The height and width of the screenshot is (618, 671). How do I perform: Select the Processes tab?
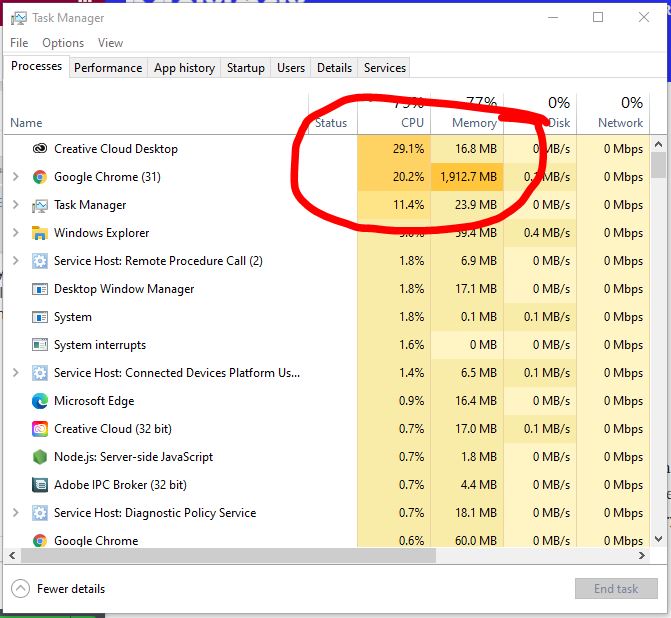[x=36, y=66]
